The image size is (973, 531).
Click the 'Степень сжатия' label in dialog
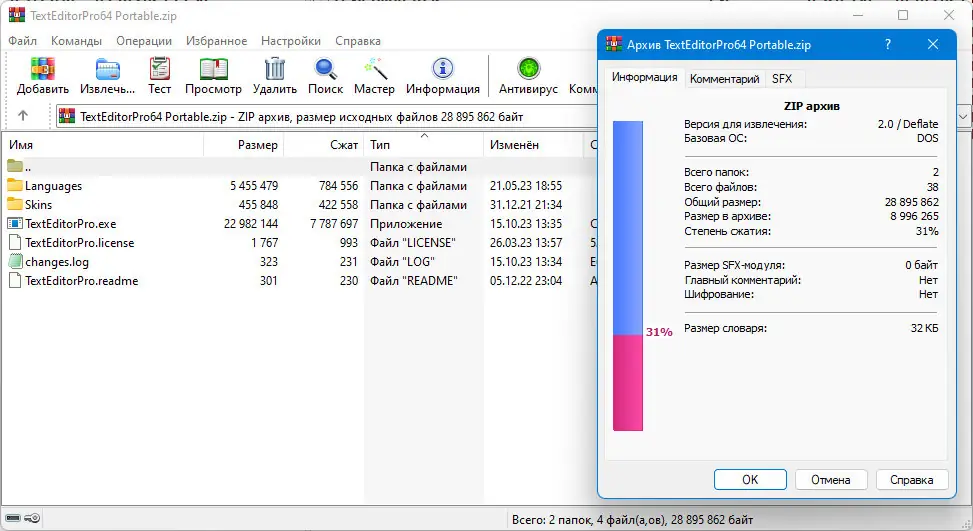click(727, 231)
